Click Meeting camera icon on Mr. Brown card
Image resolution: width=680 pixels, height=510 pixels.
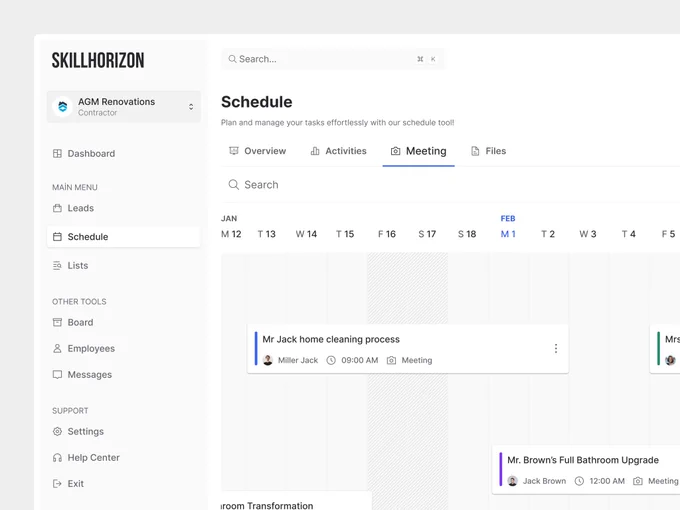point(638,481)
